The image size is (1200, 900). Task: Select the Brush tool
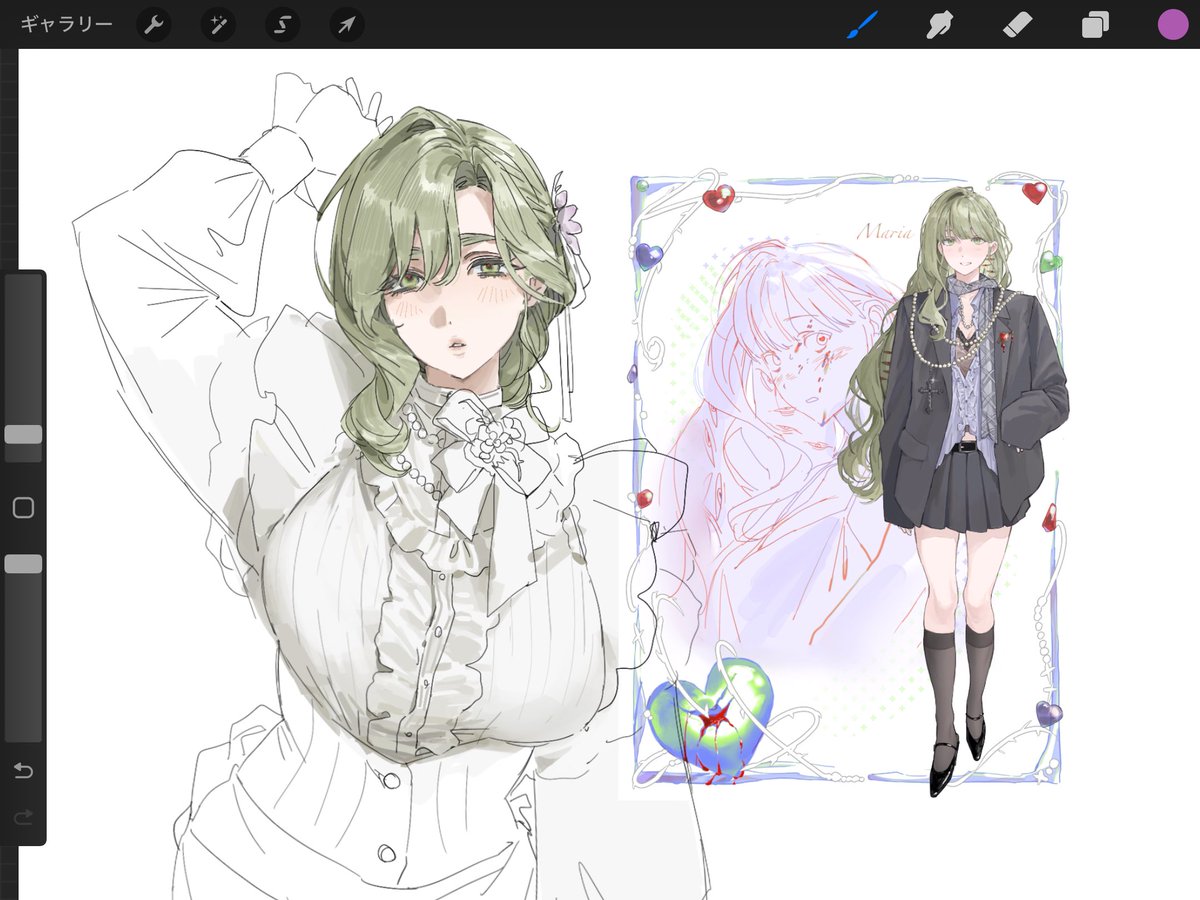coord(862,24)
